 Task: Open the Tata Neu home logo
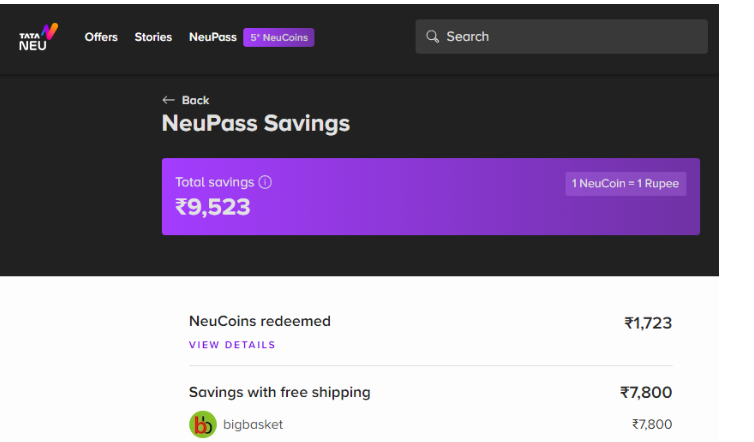pos(38,37)
